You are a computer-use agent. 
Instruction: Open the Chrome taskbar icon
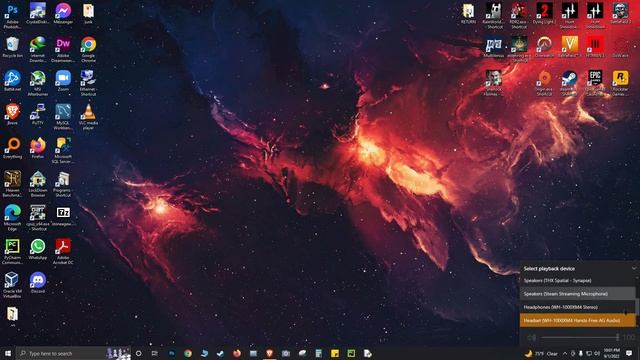(188, 353)
